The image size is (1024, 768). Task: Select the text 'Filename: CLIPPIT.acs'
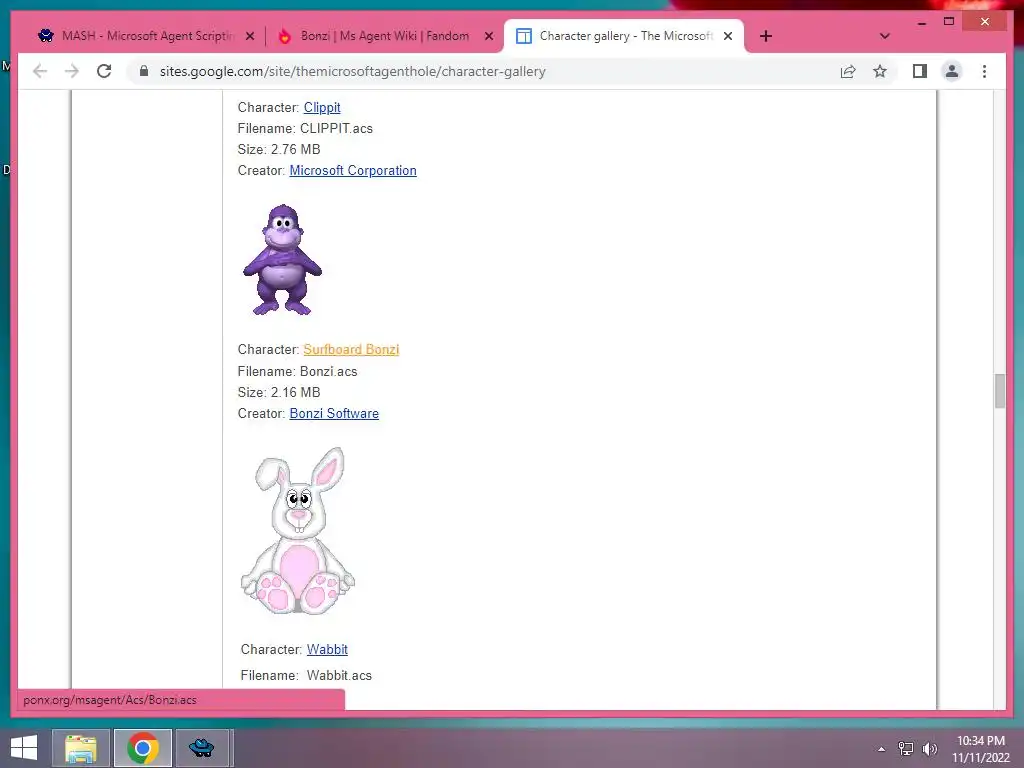(305, 128)
